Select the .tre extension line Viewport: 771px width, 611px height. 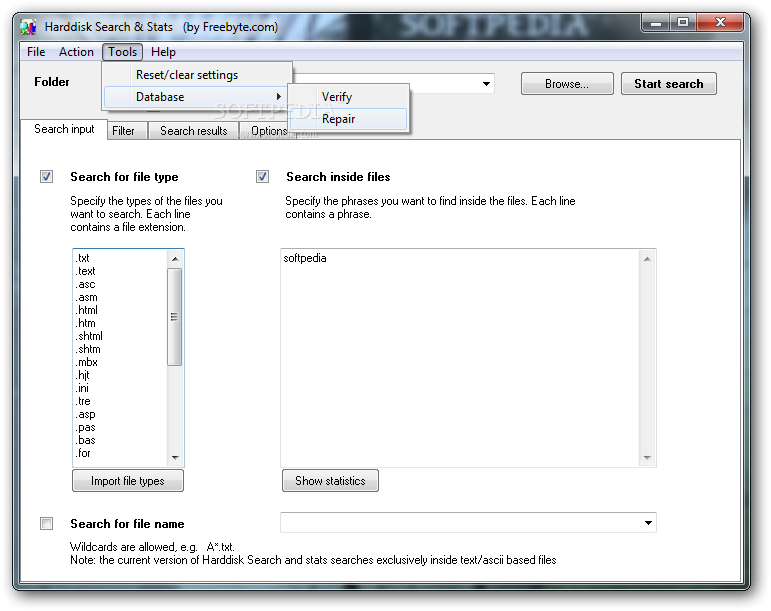point(83,402)
